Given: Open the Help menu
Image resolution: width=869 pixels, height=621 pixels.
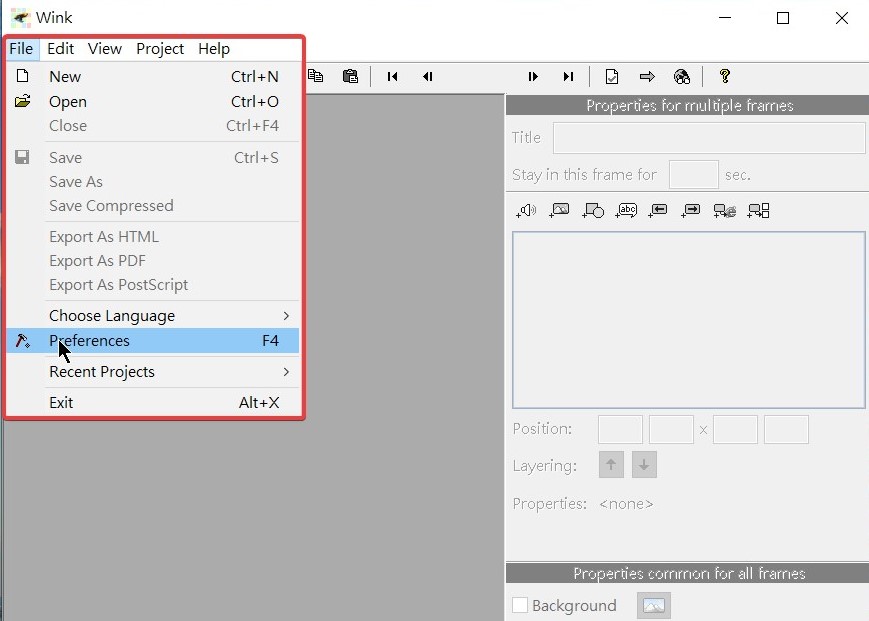Looking at the screenshot, I should pyautogui.click(x=214, y=49).
